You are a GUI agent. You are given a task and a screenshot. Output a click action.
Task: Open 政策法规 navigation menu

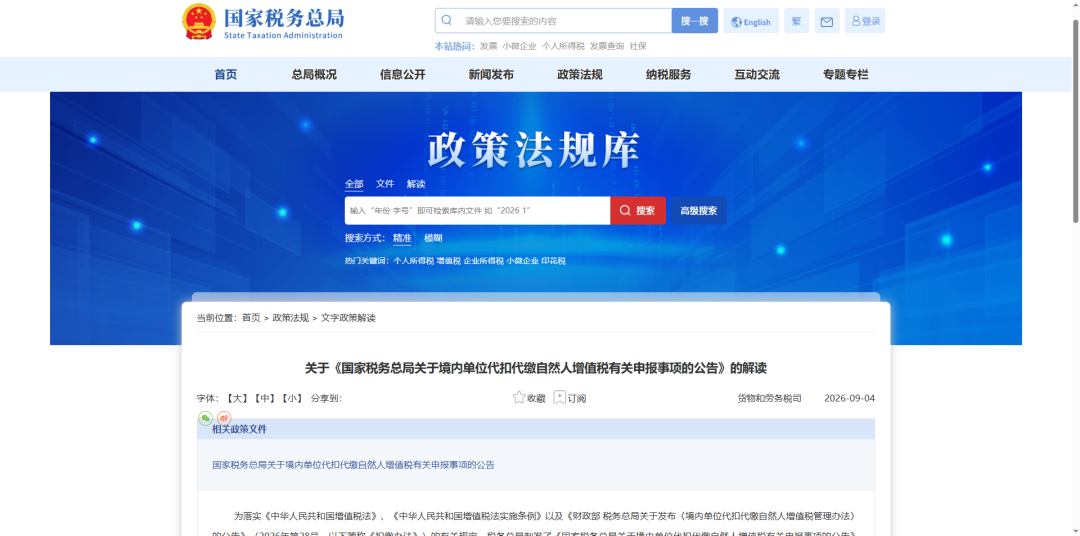pos(579,74)
